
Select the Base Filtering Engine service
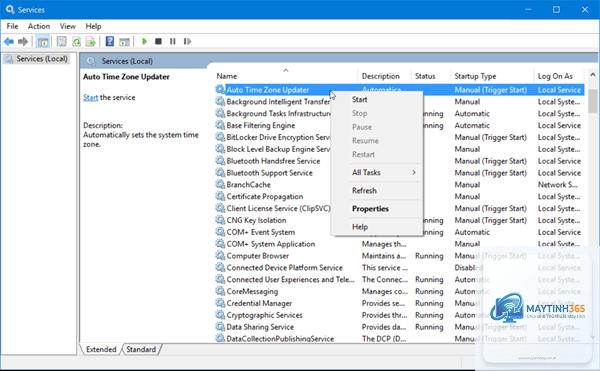tap(260, 125)
